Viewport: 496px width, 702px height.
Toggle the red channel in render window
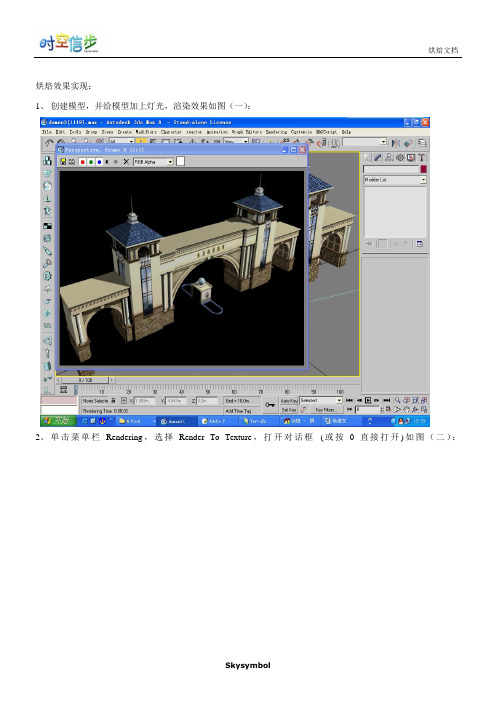tap(82, 162)
